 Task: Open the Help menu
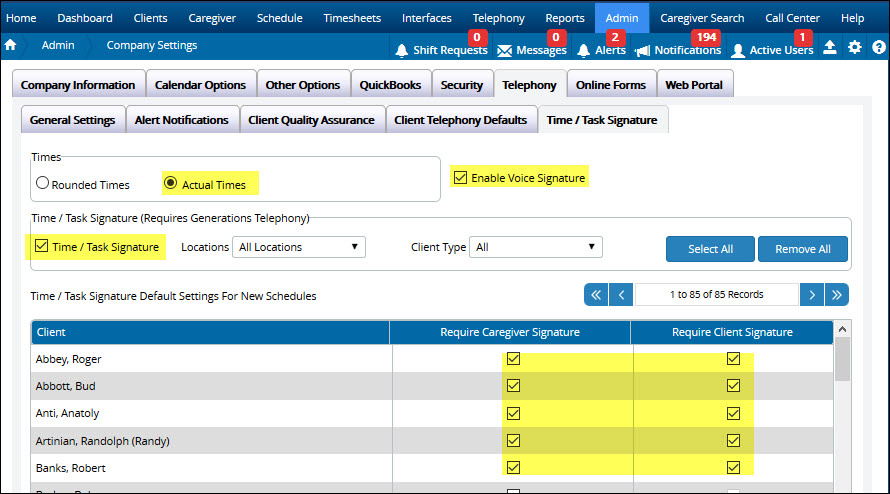[852, 18]
